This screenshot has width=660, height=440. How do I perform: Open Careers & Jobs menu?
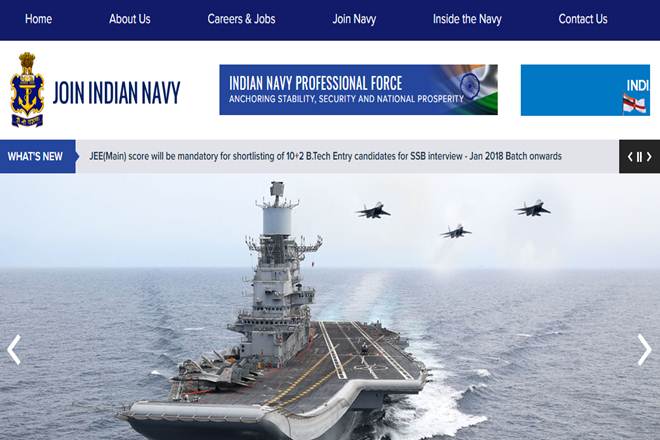(x=241, y=19)
